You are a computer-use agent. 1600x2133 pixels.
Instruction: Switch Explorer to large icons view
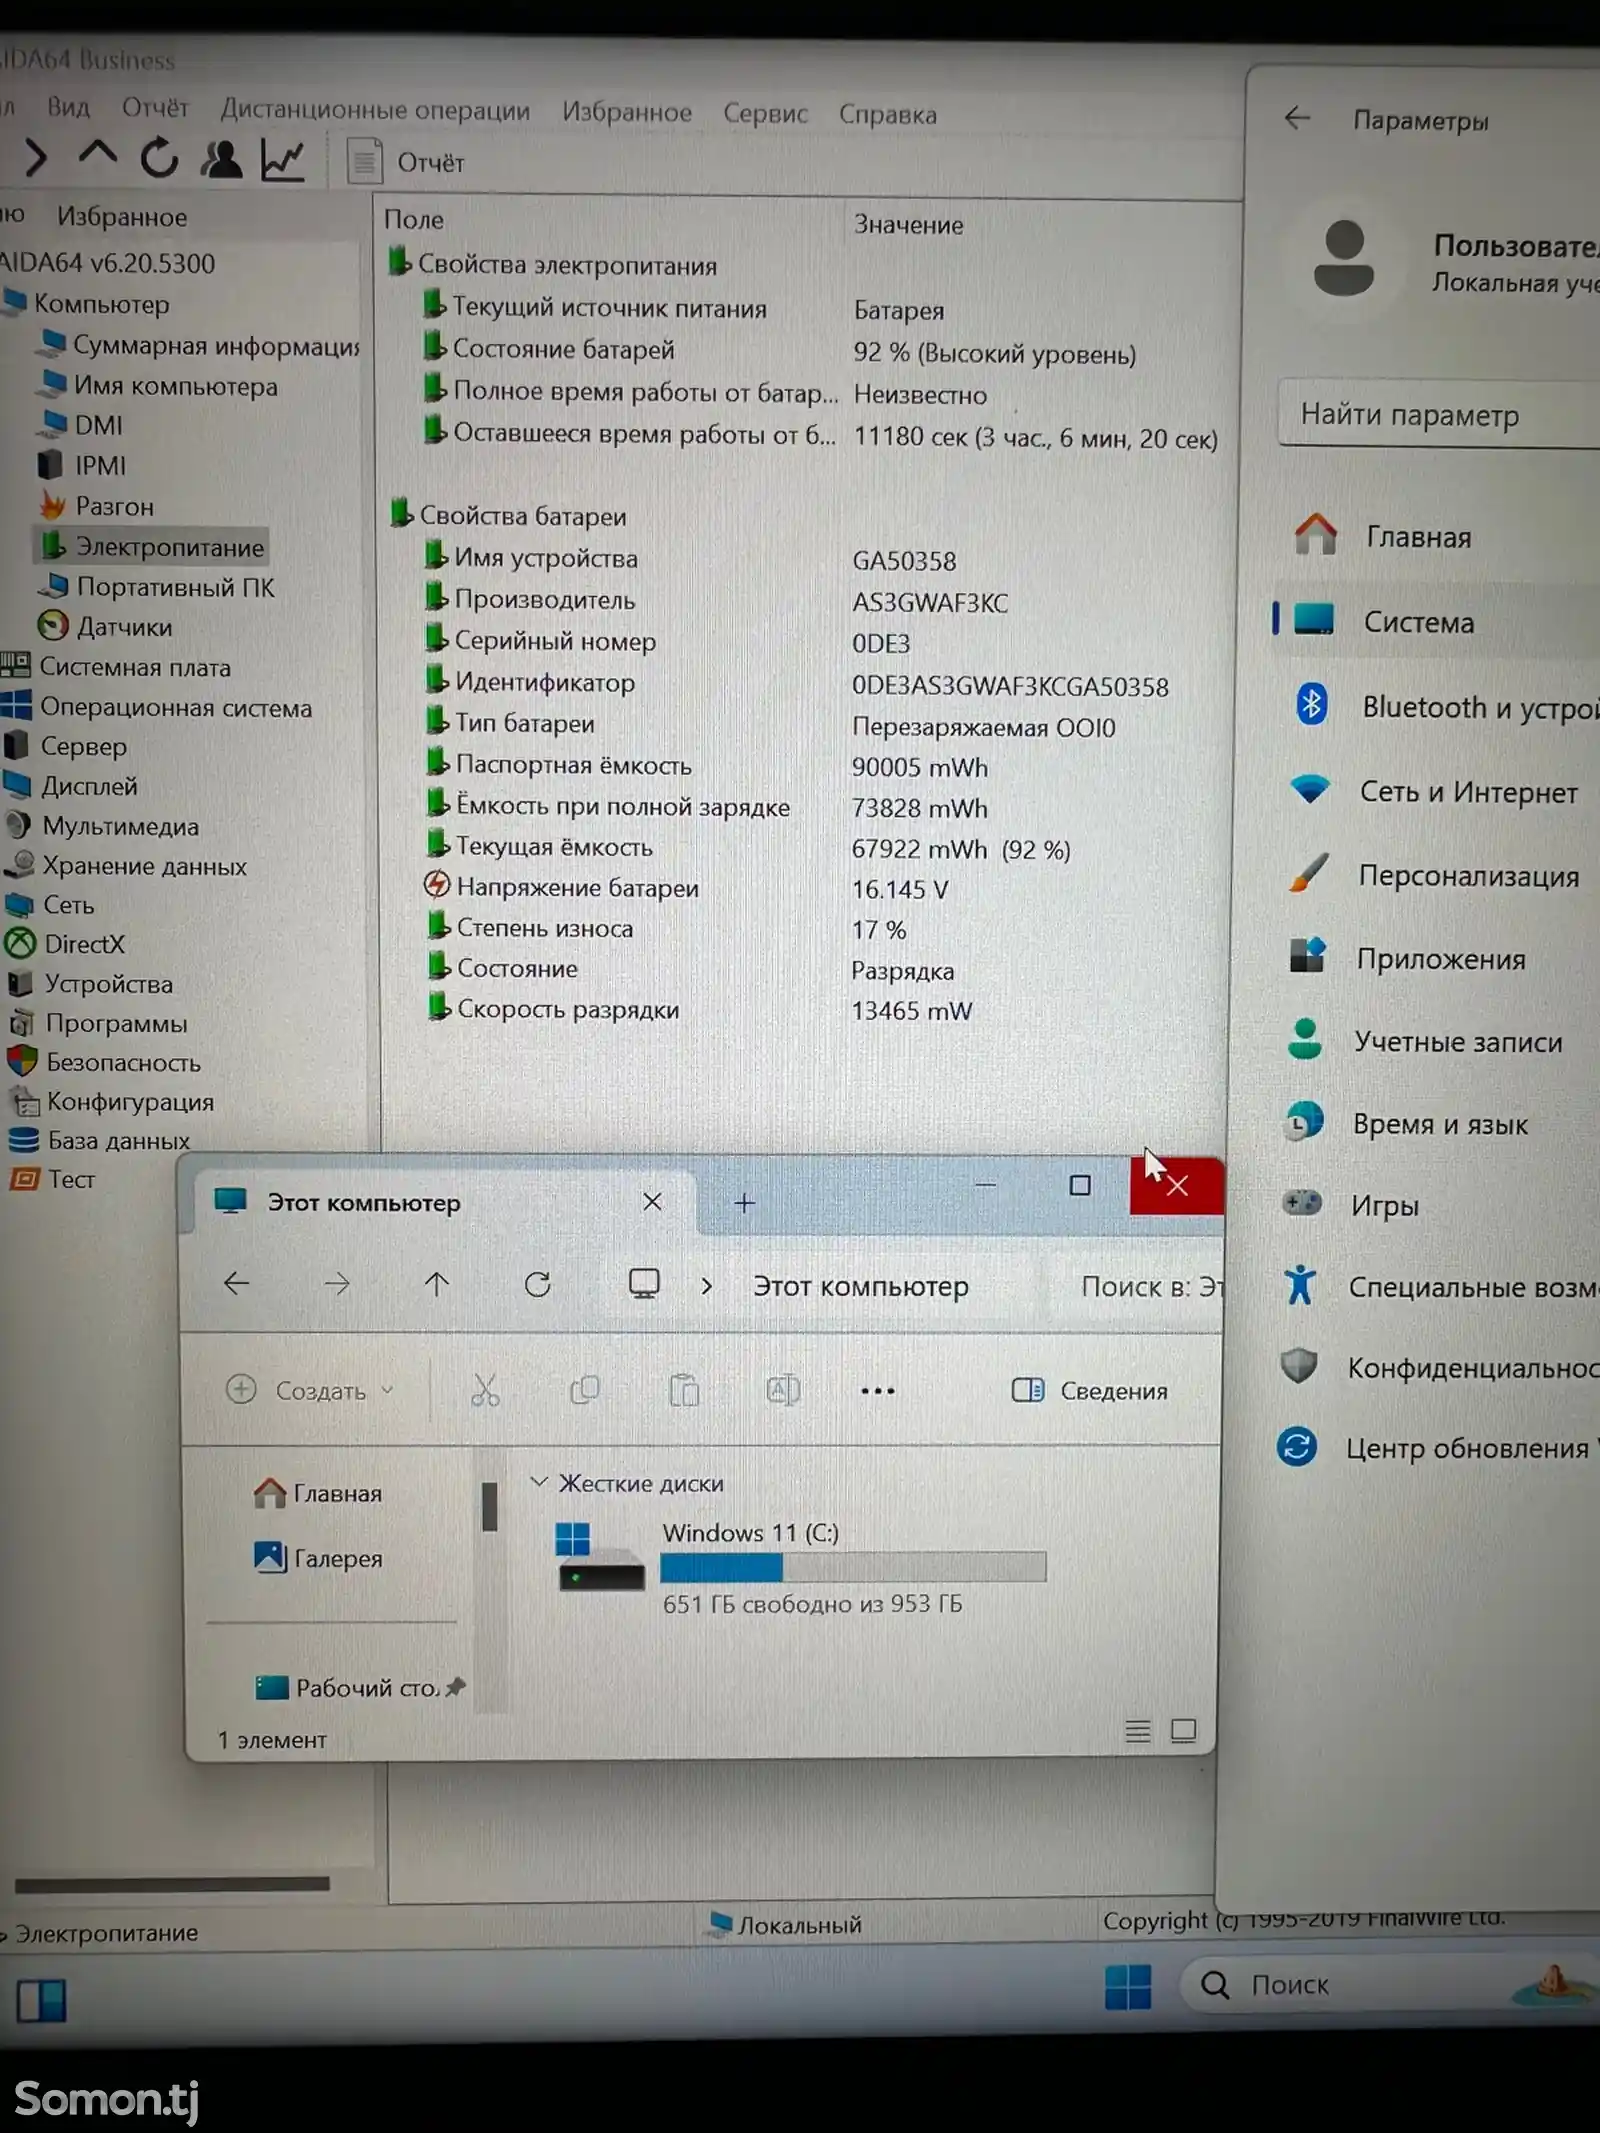pos(1184,1731)
